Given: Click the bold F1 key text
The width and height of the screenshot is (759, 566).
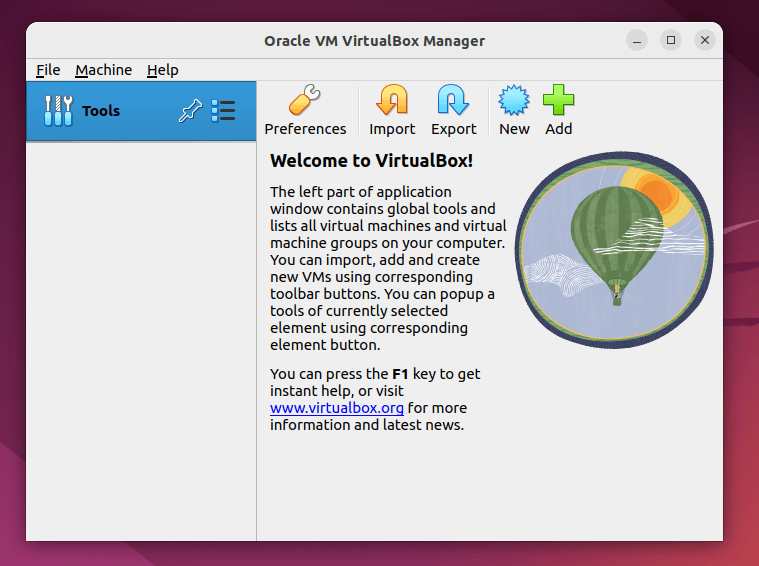Looking at the screenshot, I should click(400, 374).
